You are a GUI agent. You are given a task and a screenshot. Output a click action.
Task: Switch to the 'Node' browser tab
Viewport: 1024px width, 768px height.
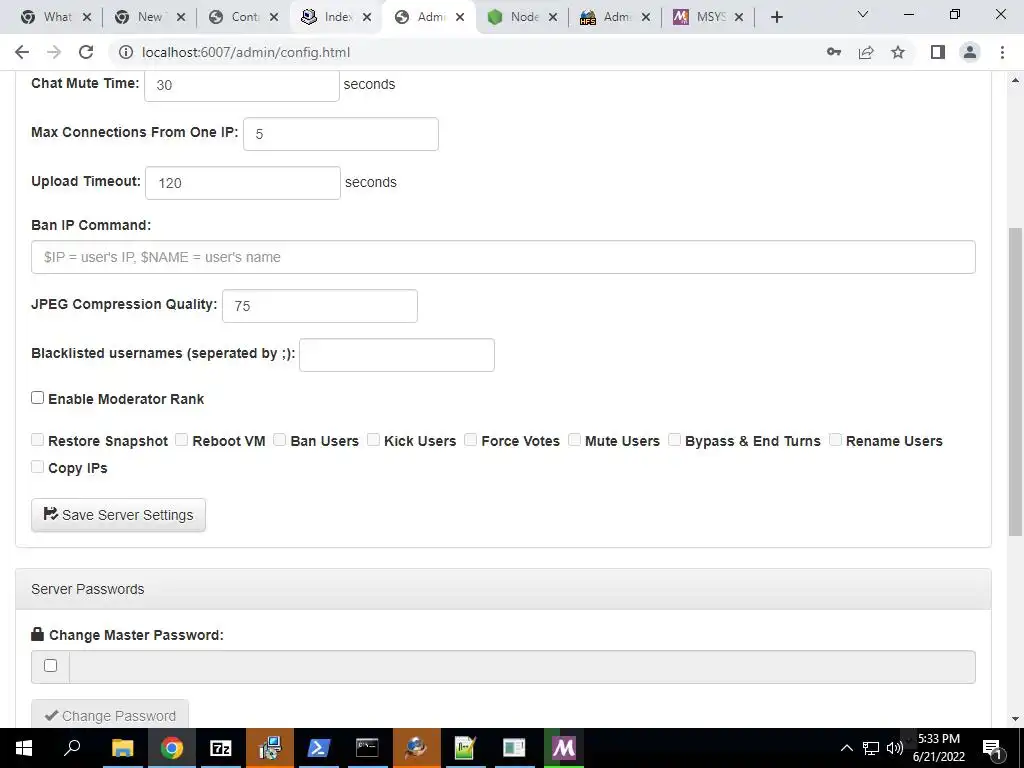point(523,17)
